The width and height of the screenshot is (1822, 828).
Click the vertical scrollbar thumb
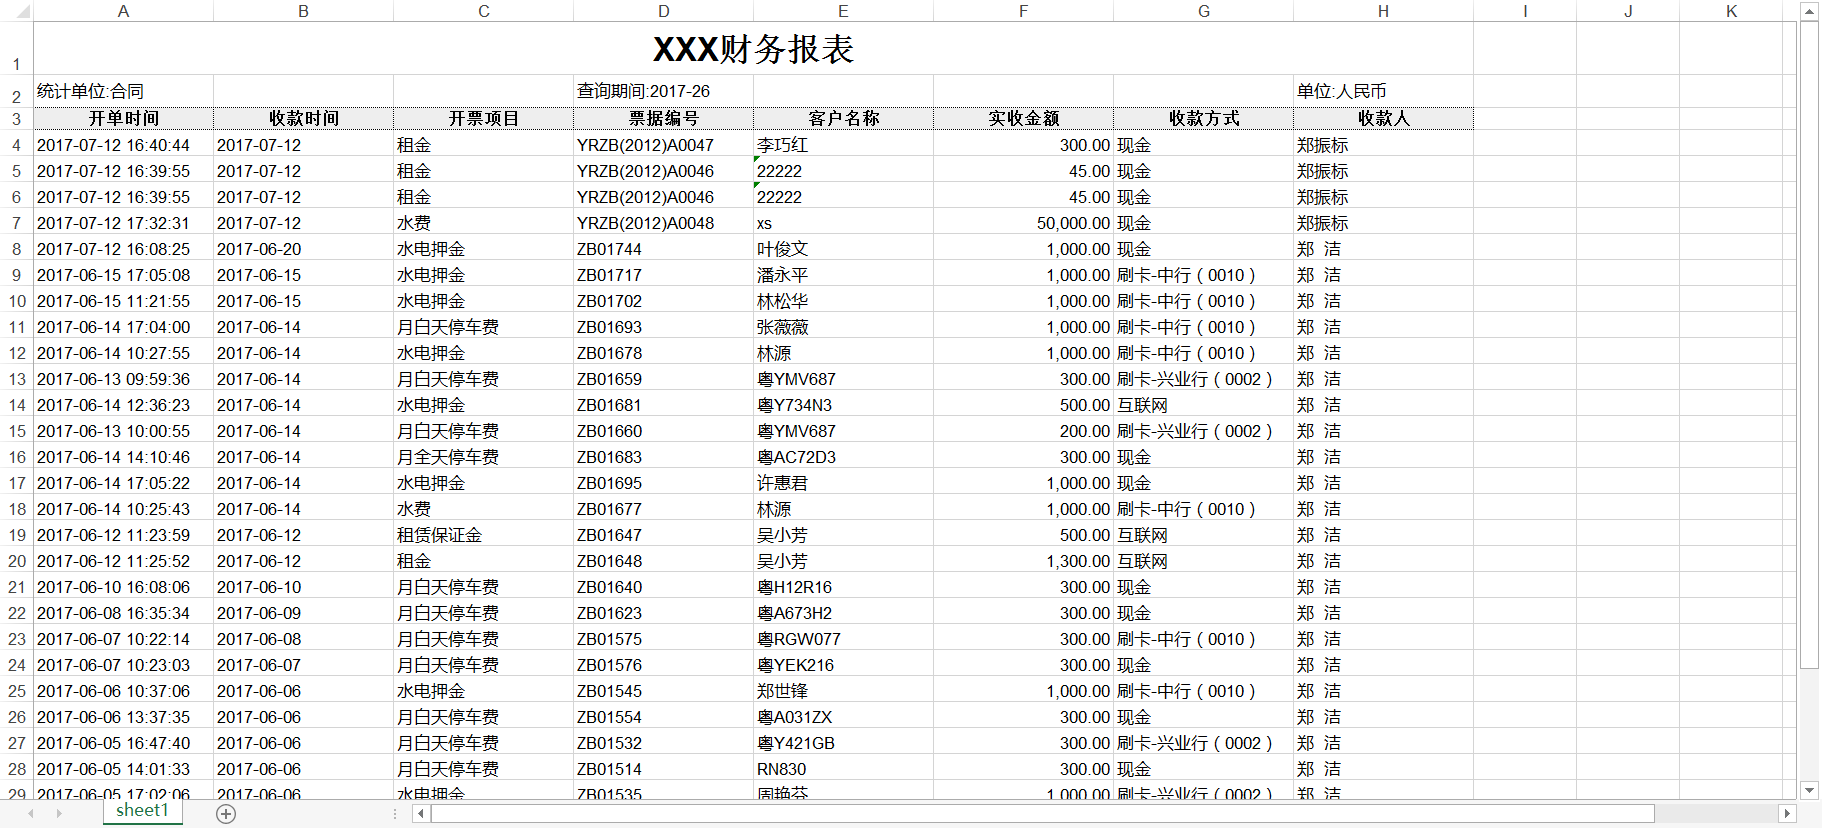1809,345
